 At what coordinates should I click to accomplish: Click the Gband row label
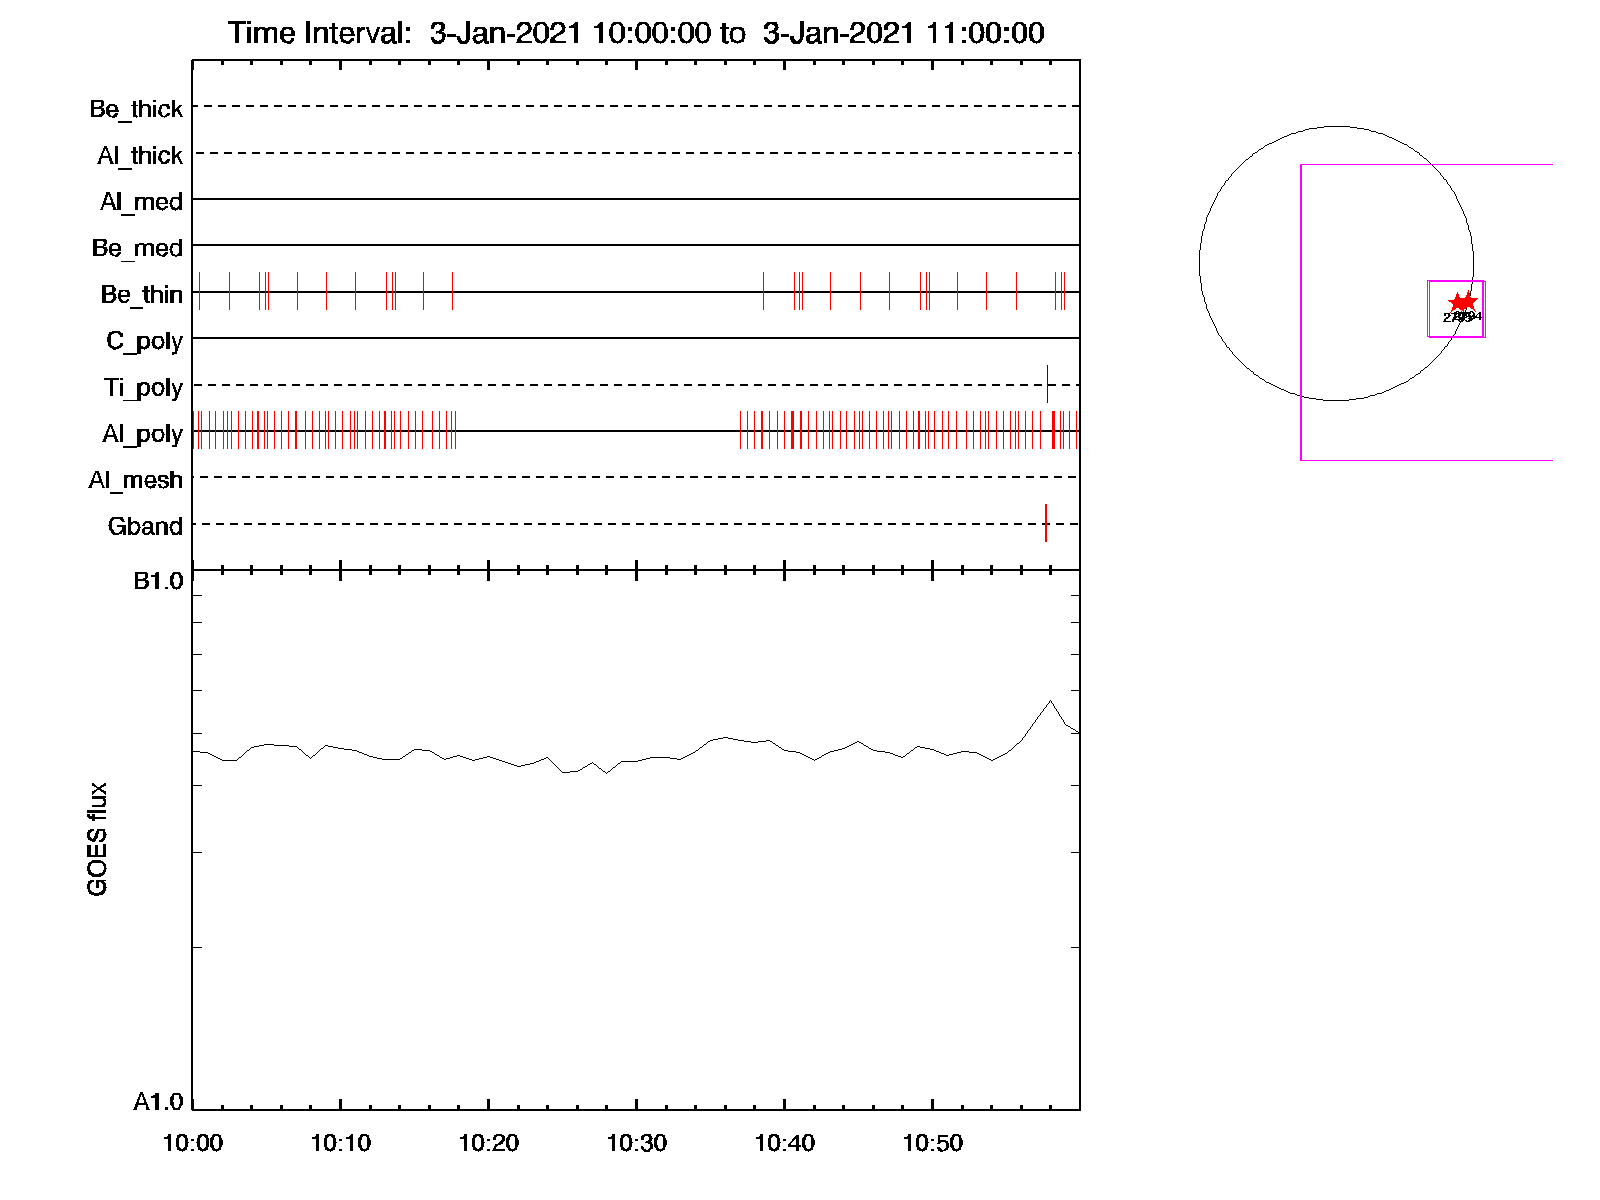coord(145,526)
